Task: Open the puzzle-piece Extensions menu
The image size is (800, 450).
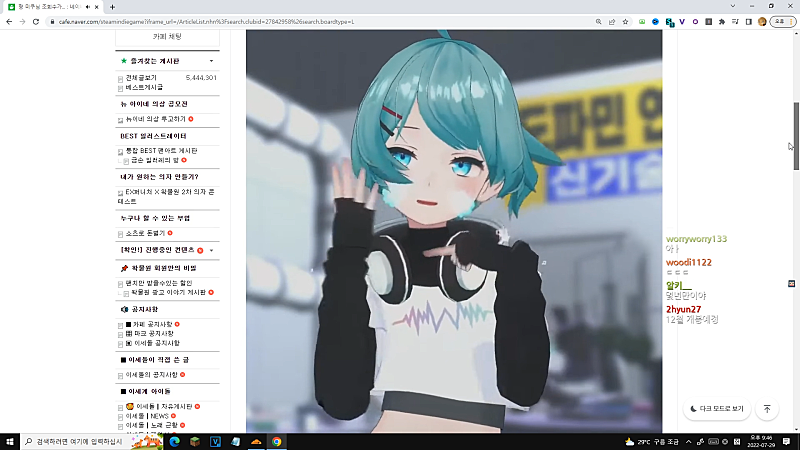Action: click(722, 22)
